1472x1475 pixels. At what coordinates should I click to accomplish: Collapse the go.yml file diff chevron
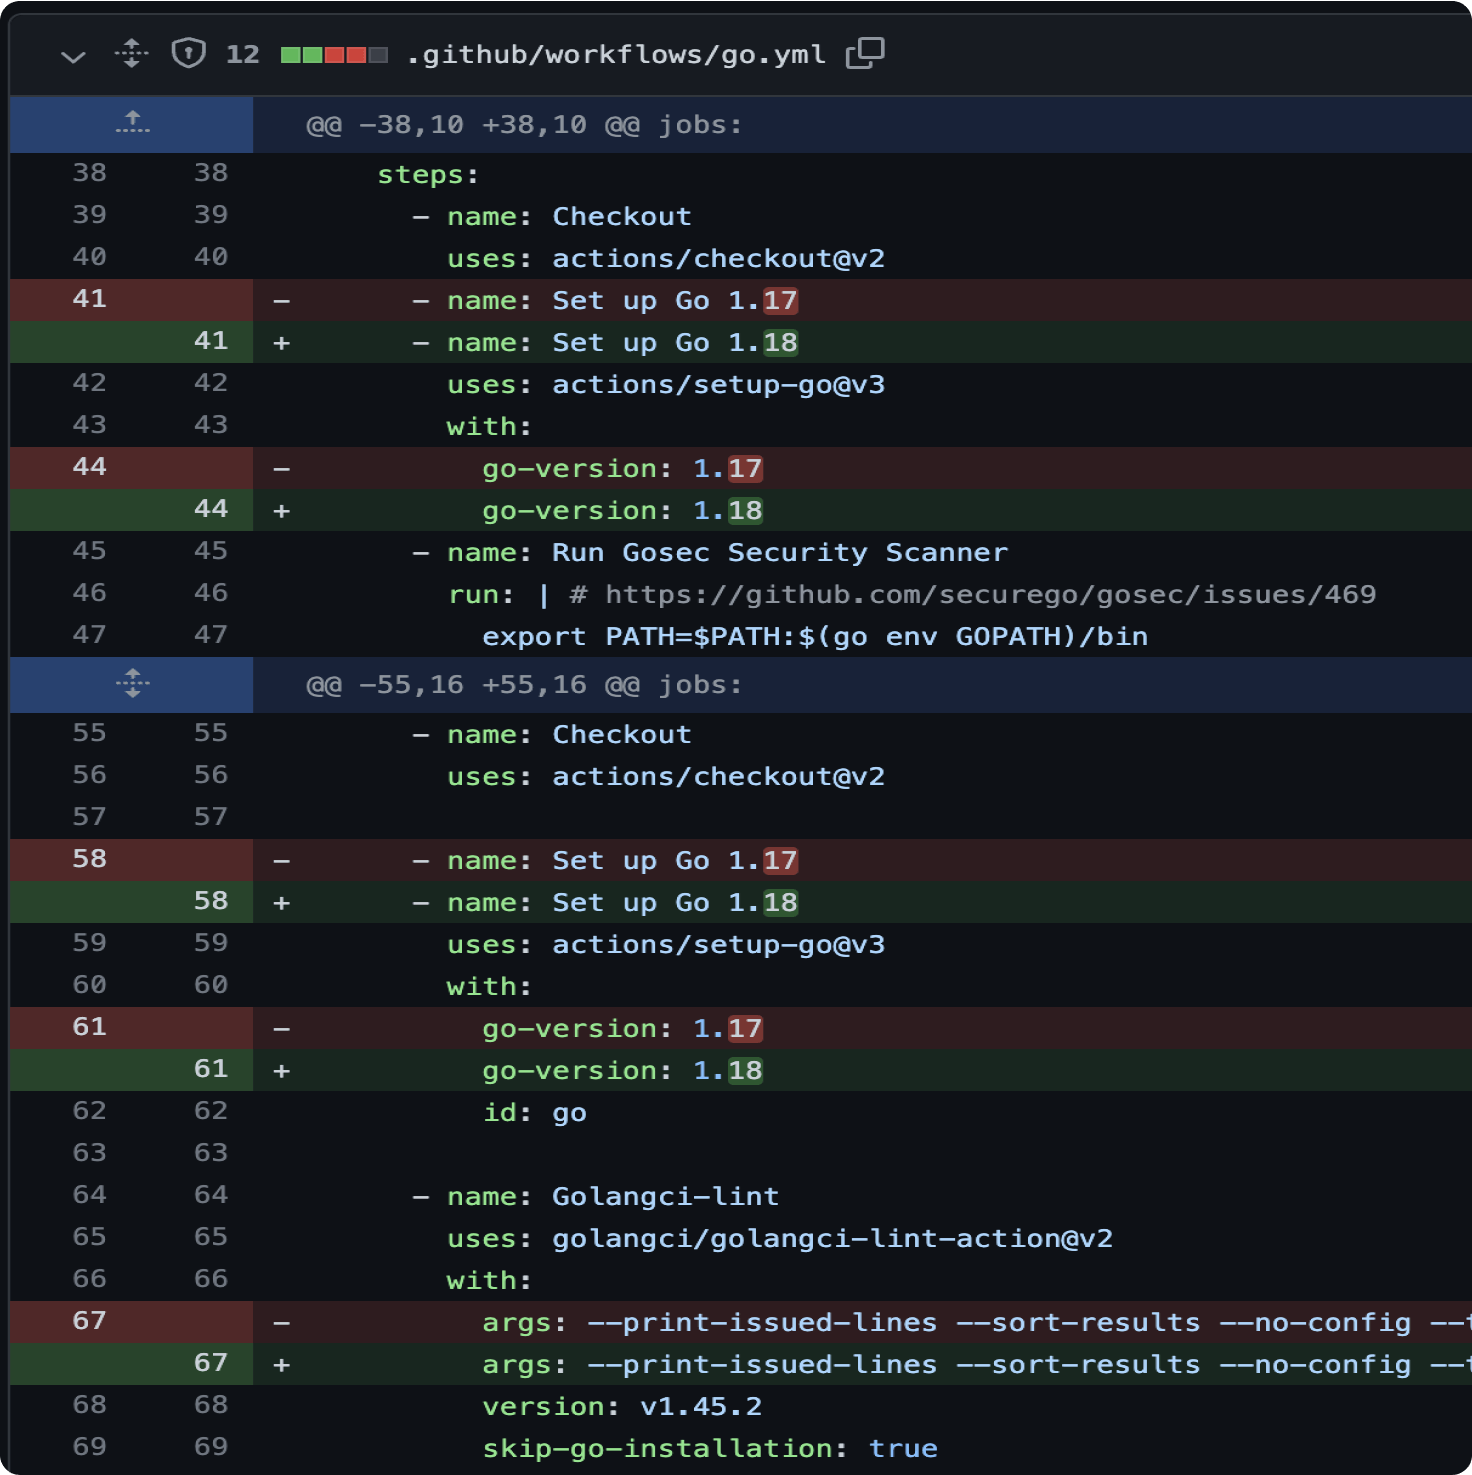(x=73, y=56)
